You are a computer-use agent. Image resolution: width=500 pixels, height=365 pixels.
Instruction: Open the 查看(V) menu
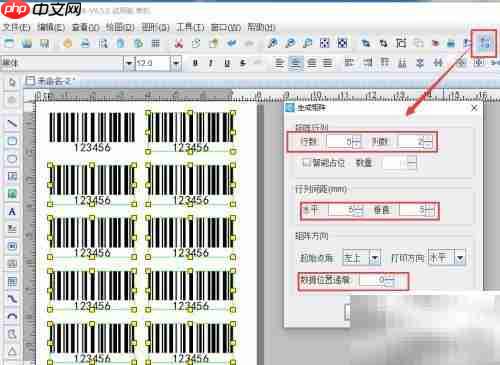[x=86, y=27]
